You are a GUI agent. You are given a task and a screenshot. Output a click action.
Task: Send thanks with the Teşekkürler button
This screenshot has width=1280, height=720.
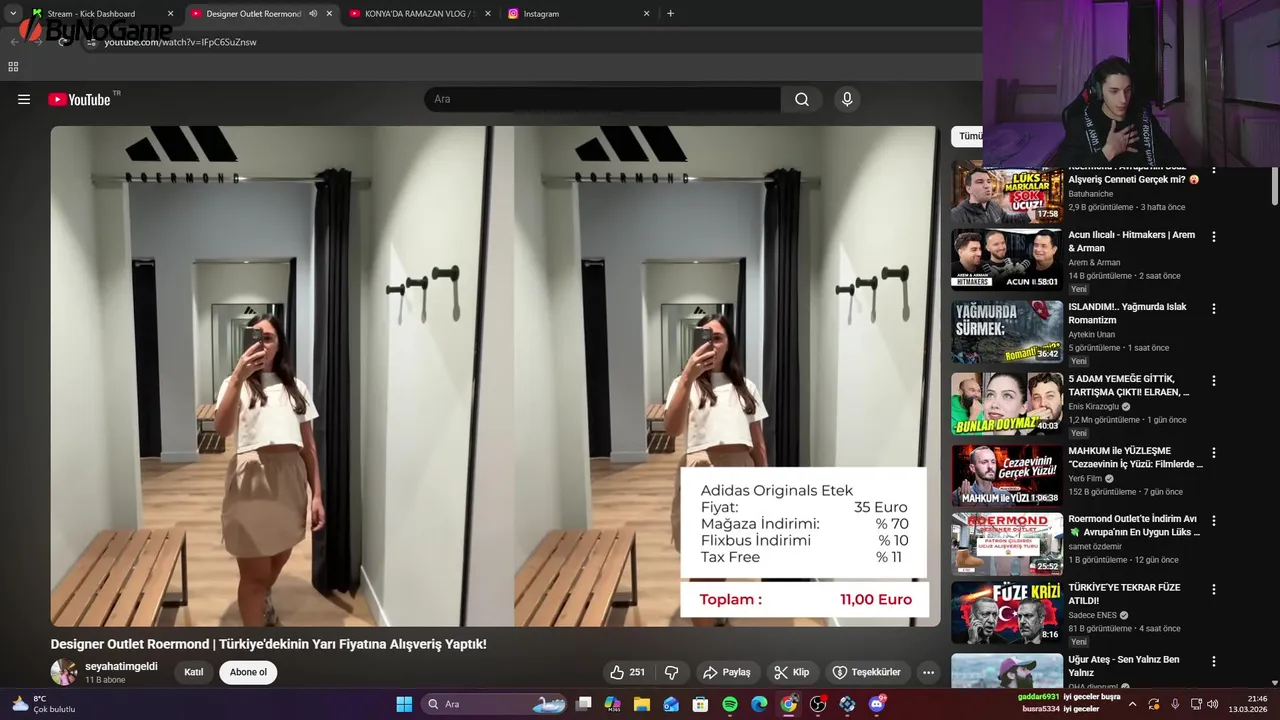[x=867, y=672]
